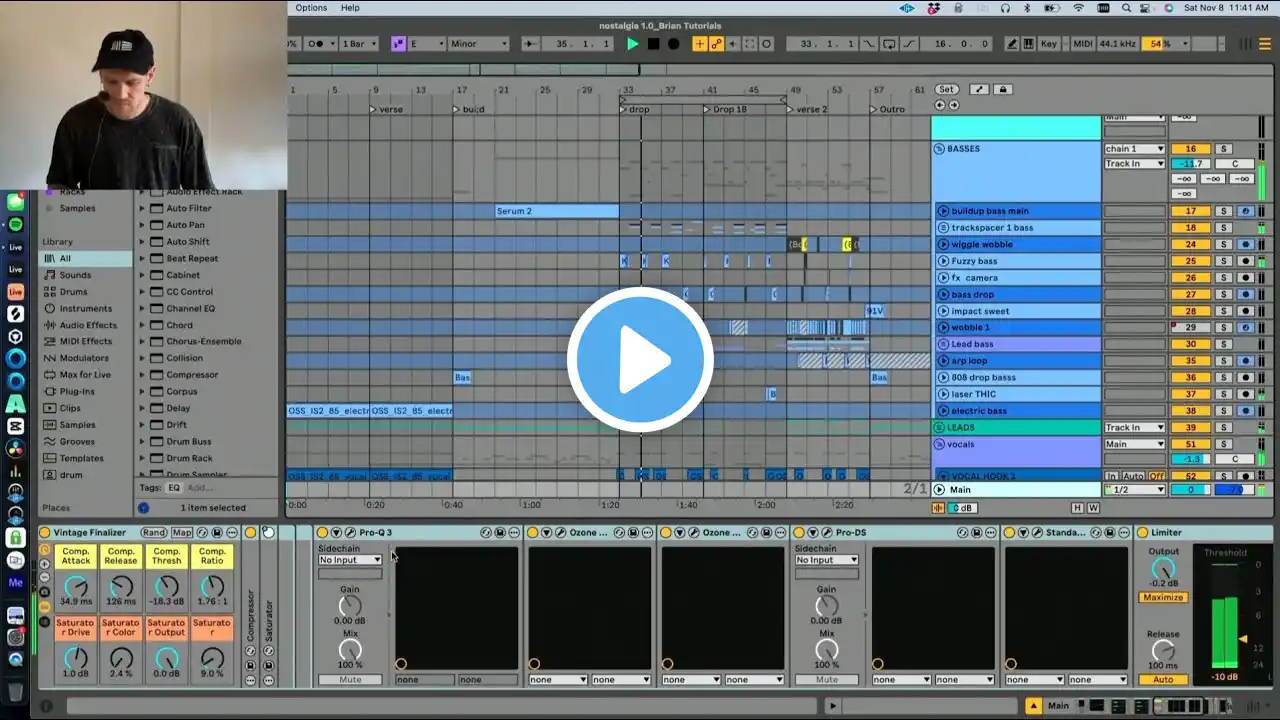Click the Stop button in transport
Viewport: 1280px width, 720px height.
click(653, 44)
